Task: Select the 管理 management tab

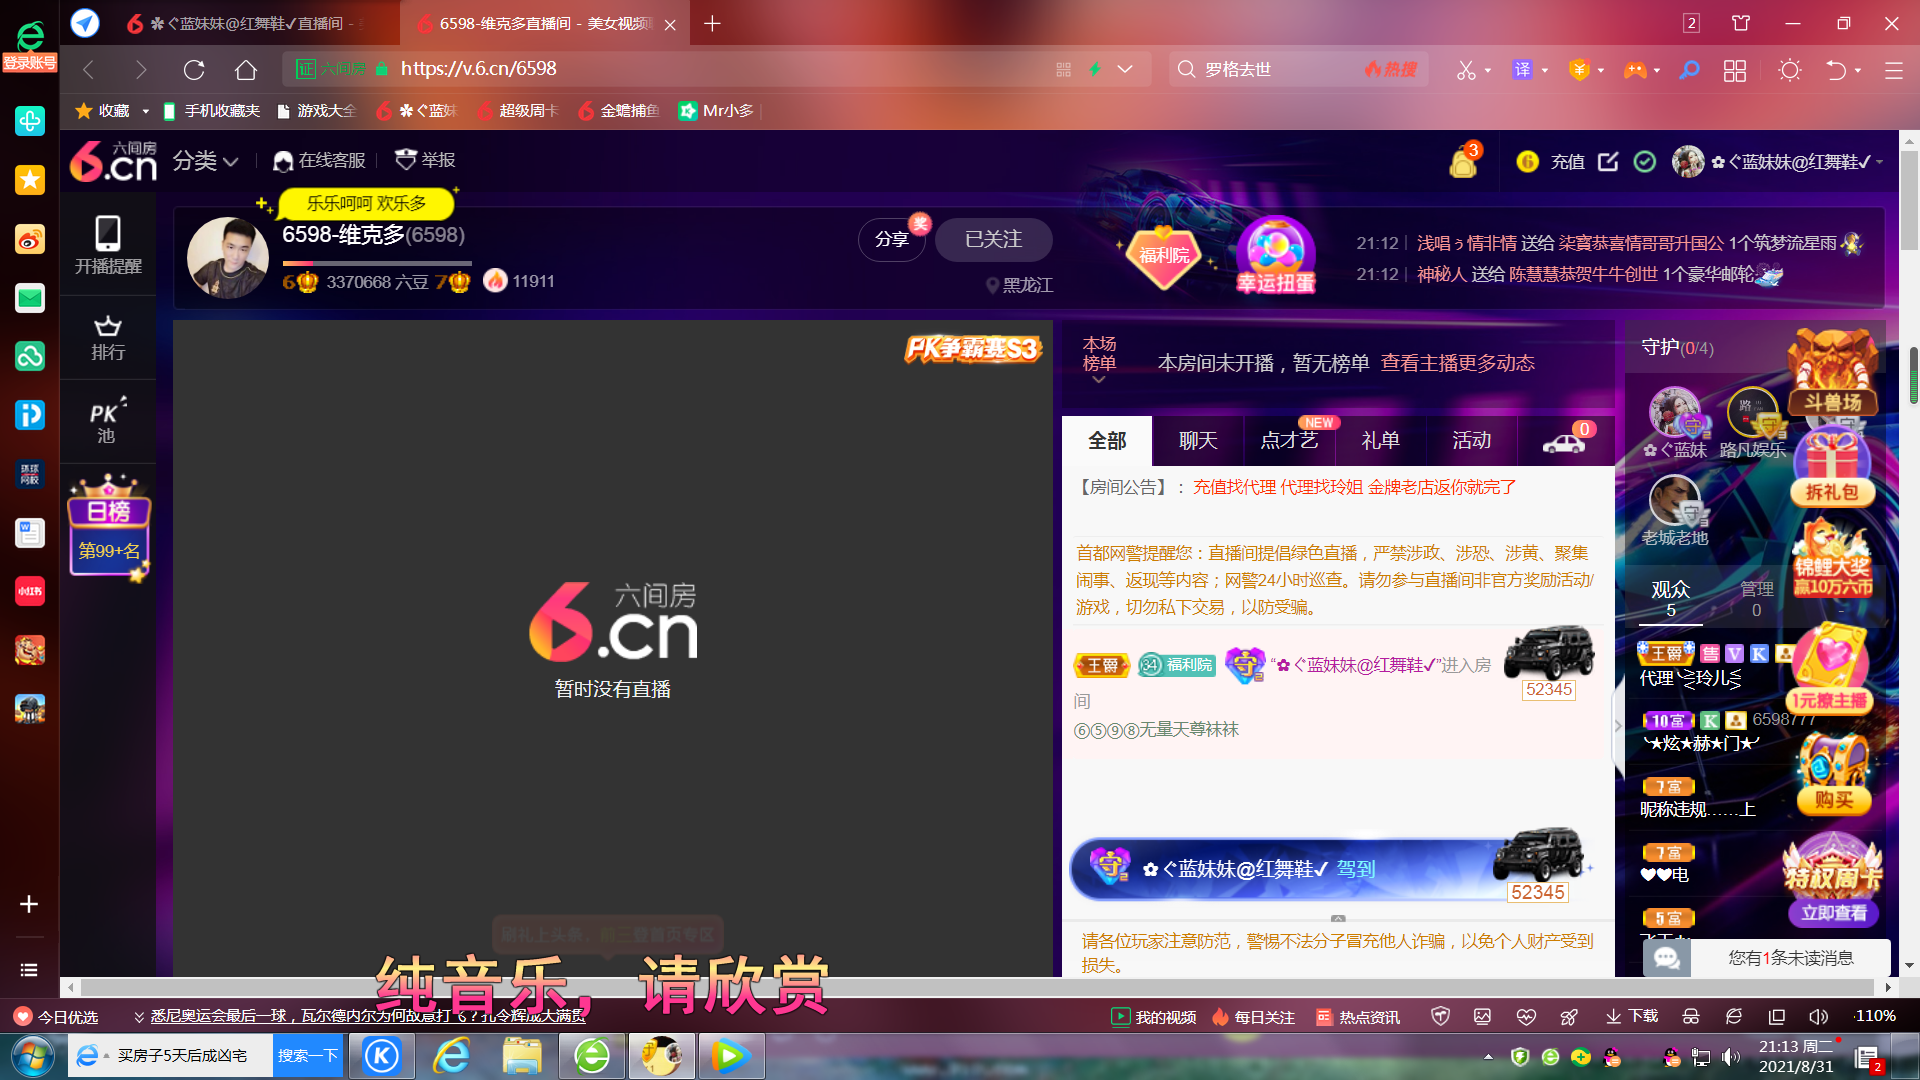Action: (1757, 598)
